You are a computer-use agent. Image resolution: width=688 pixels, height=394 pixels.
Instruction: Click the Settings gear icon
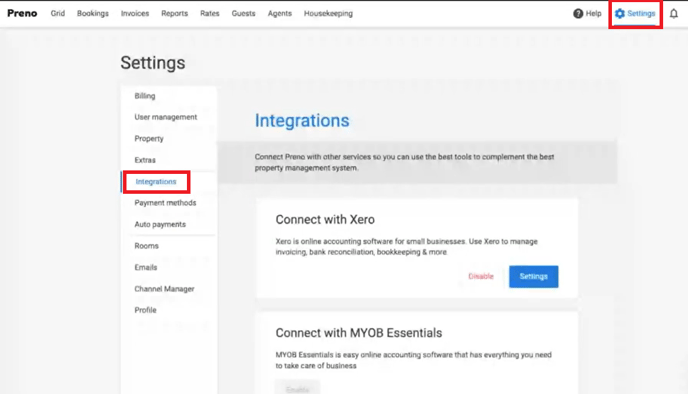[620, 14]
